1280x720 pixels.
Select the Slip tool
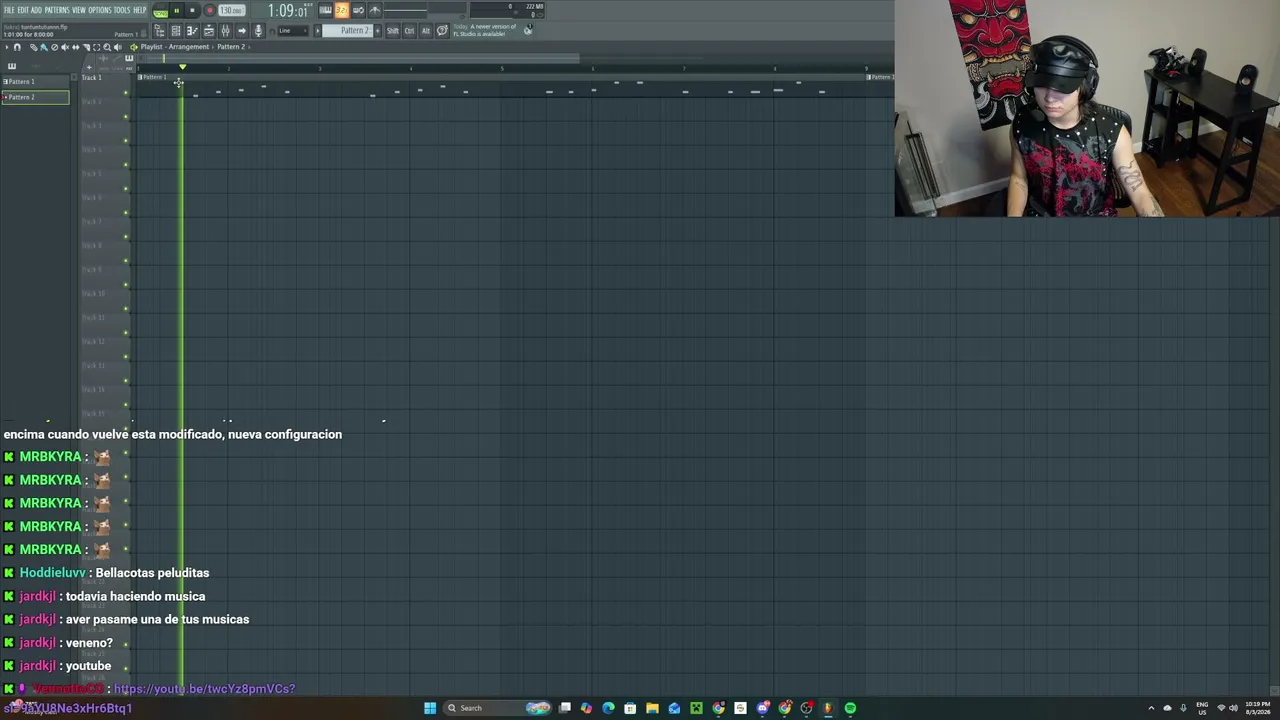coord(75,47)
